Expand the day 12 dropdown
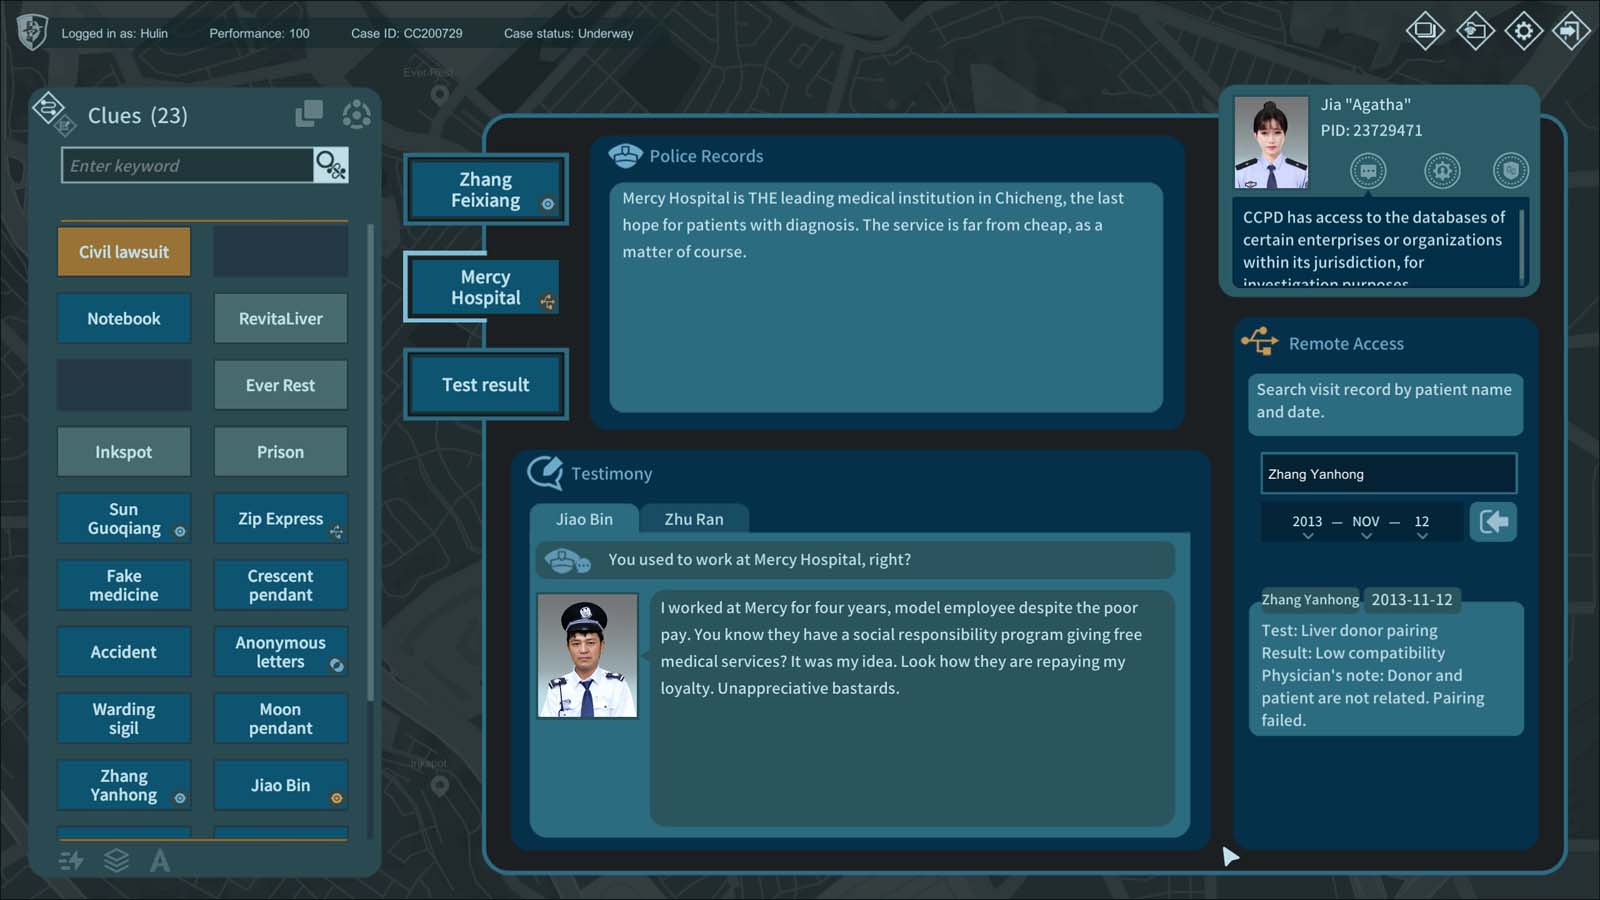 (x=1421, y=525)
